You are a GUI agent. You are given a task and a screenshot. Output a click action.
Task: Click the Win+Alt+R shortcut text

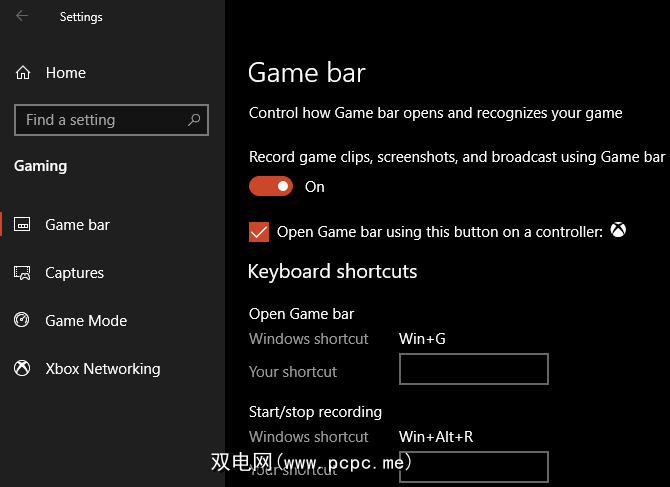point(436,437)
